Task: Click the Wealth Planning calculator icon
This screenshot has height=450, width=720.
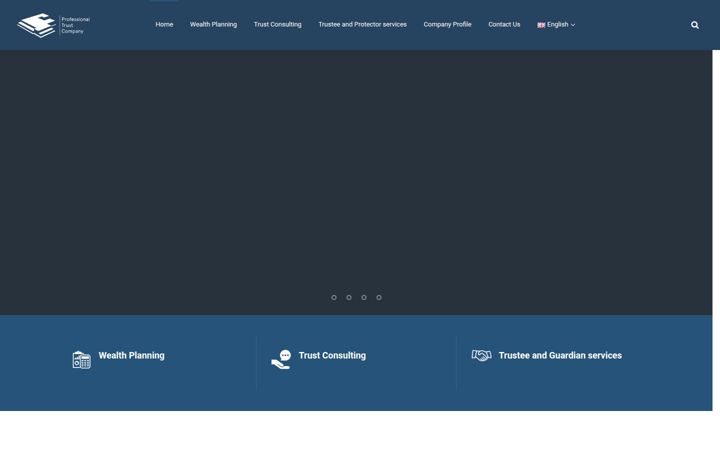Action: click(81, 360)
